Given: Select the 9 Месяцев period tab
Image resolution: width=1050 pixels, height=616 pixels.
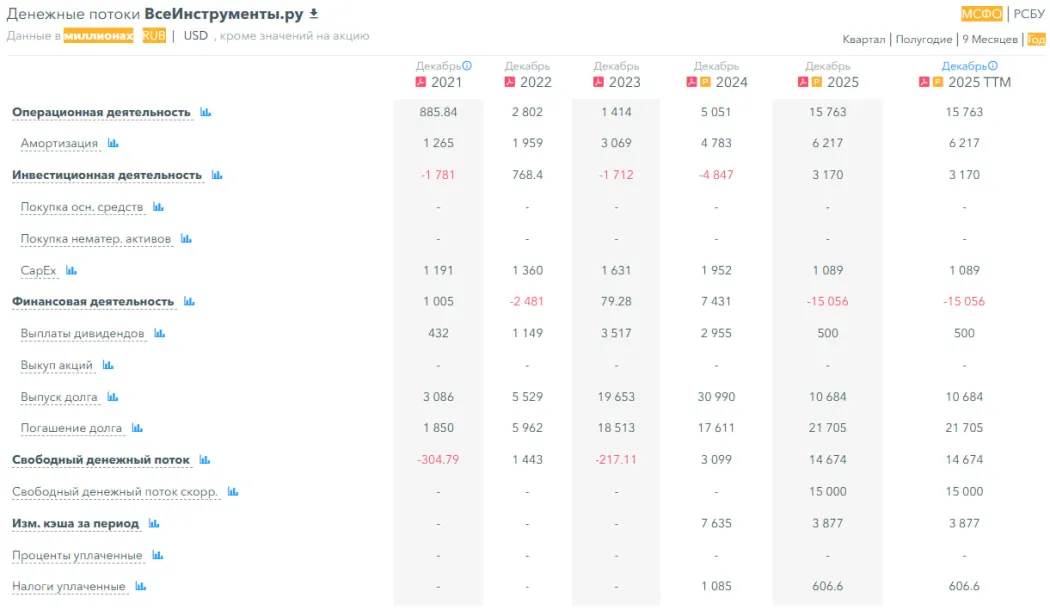Looking at the screenshot, I should (x=990, y=40).
